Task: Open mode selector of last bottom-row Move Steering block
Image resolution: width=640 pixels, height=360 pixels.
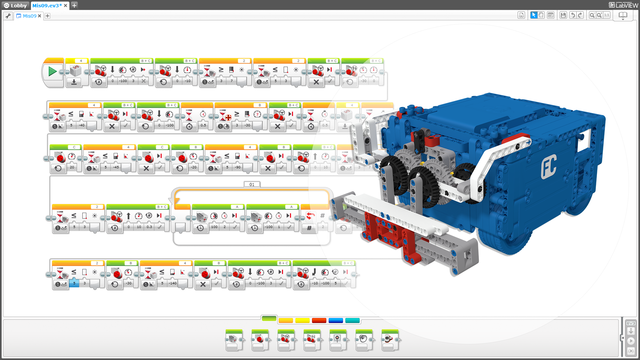Action: point(301,284)
